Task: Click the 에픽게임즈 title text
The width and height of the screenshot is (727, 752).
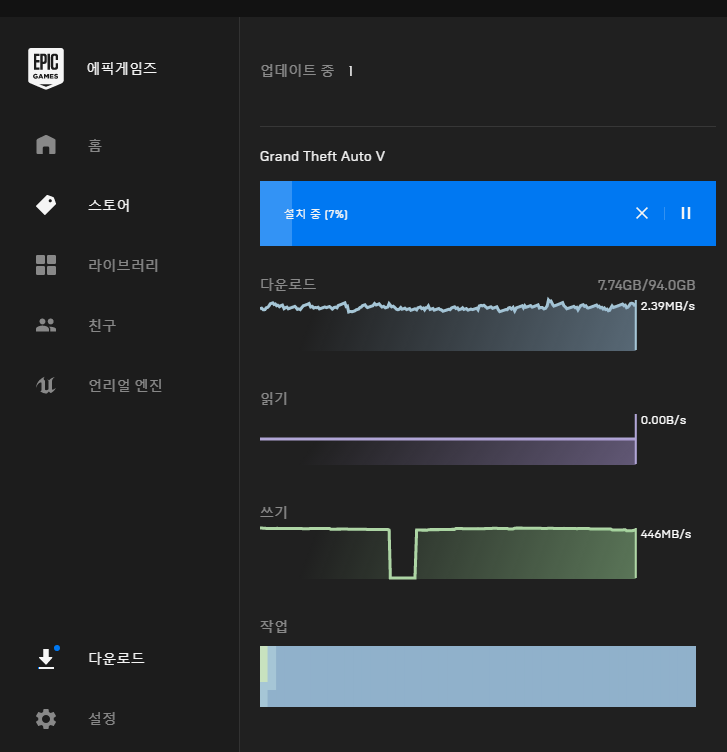Action: pyautogui.click(x=122, y=69)
